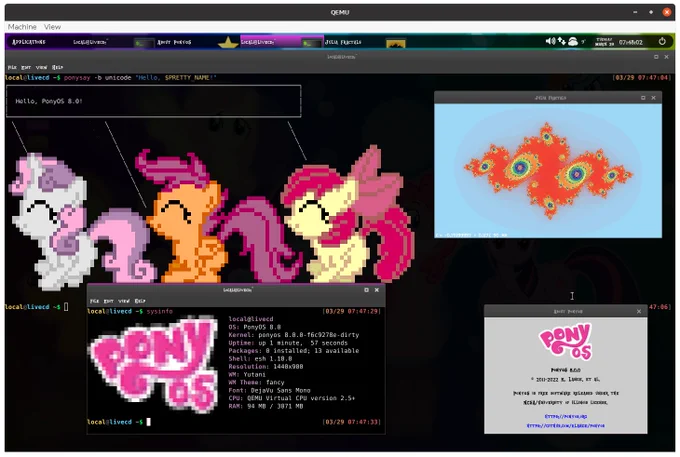
Task: Click the weather cloud icon in the panel
Action: coord(573,42)
